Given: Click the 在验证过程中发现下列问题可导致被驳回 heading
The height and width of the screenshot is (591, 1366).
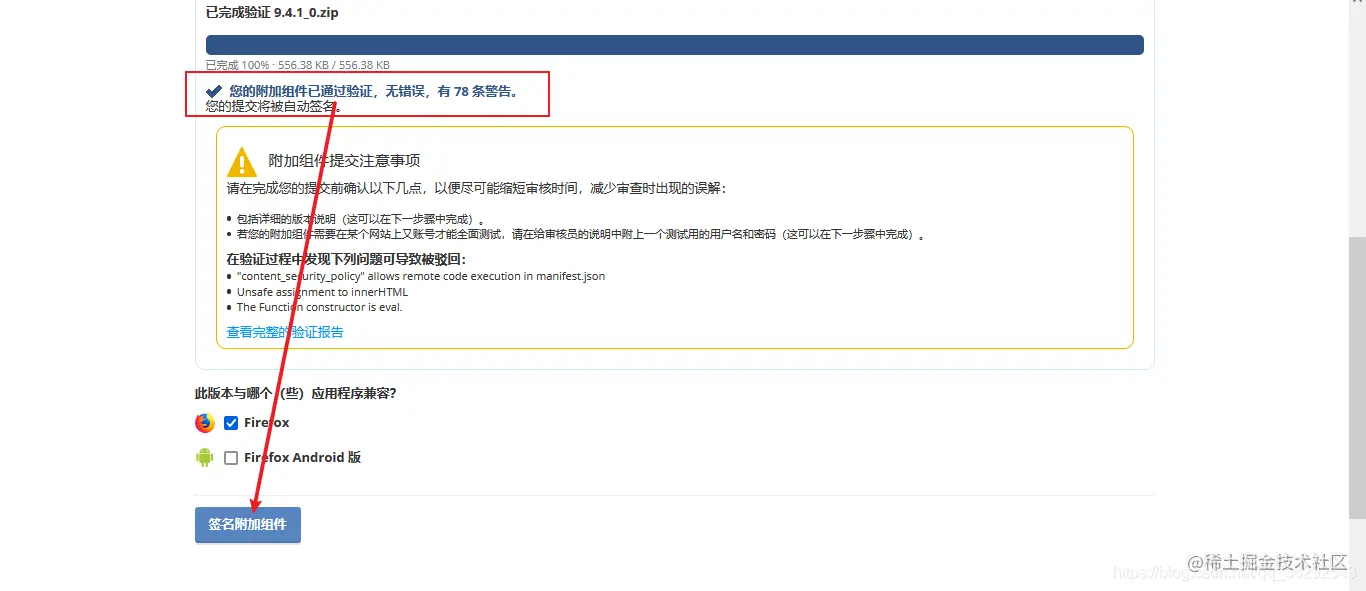Looking at the screenshot, I should click(x=346, y=259).
